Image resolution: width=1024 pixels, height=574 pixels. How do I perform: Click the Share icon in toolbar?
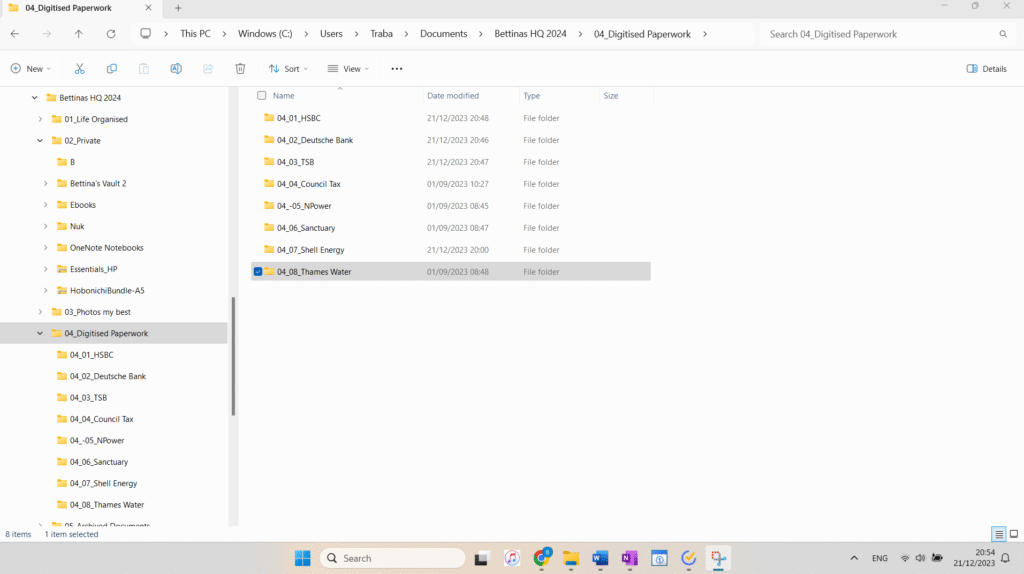click(x=208, y=69)
